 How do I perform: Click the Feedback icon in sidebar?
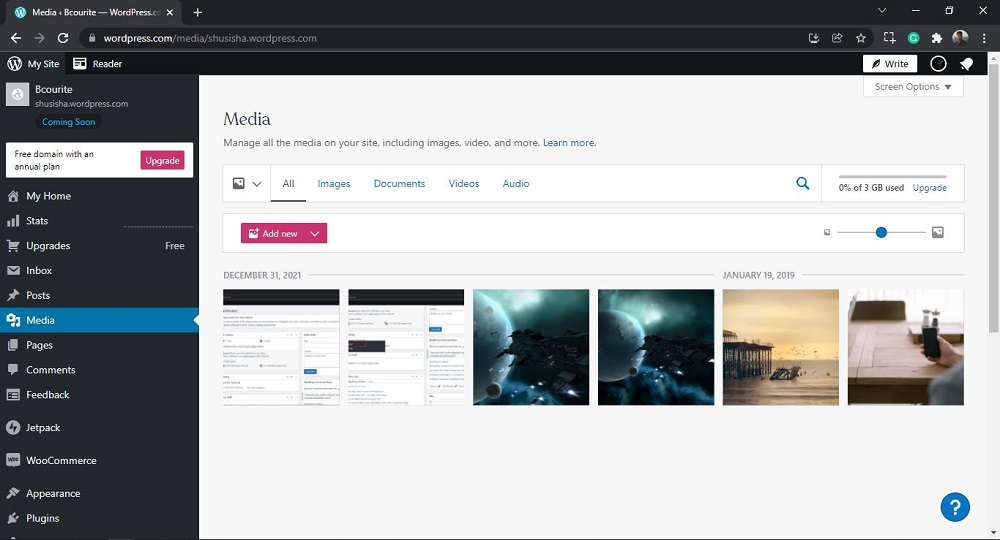point(13,395)
